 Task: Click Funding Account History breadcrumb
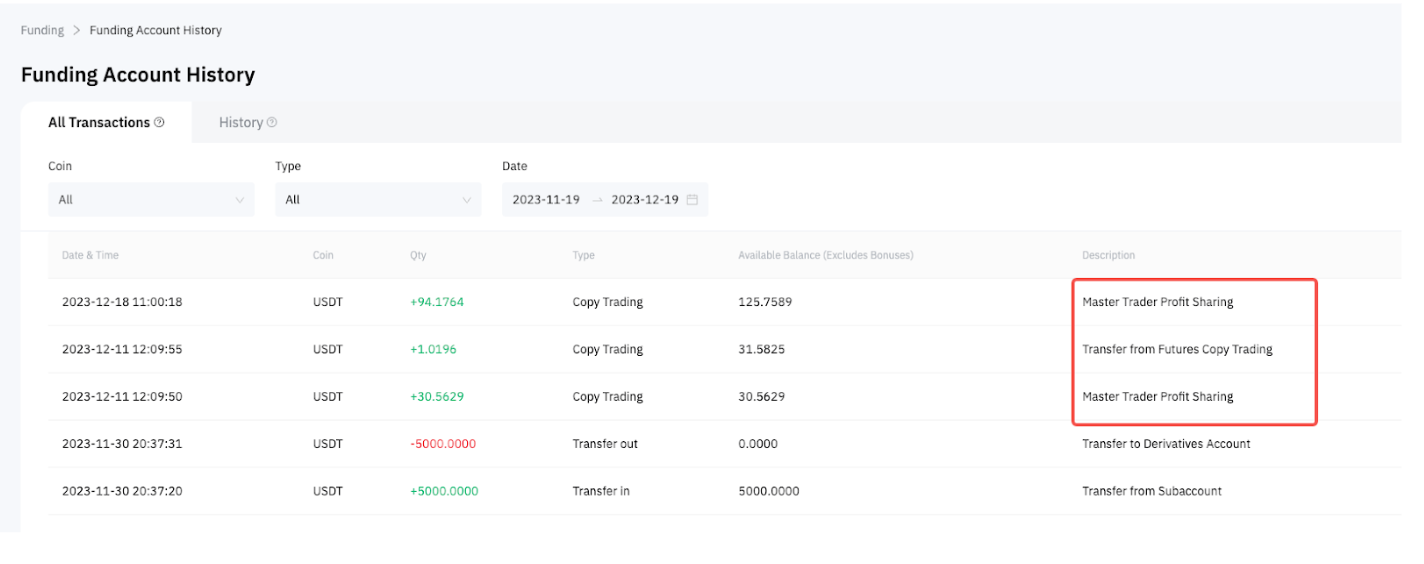[156, 31]
